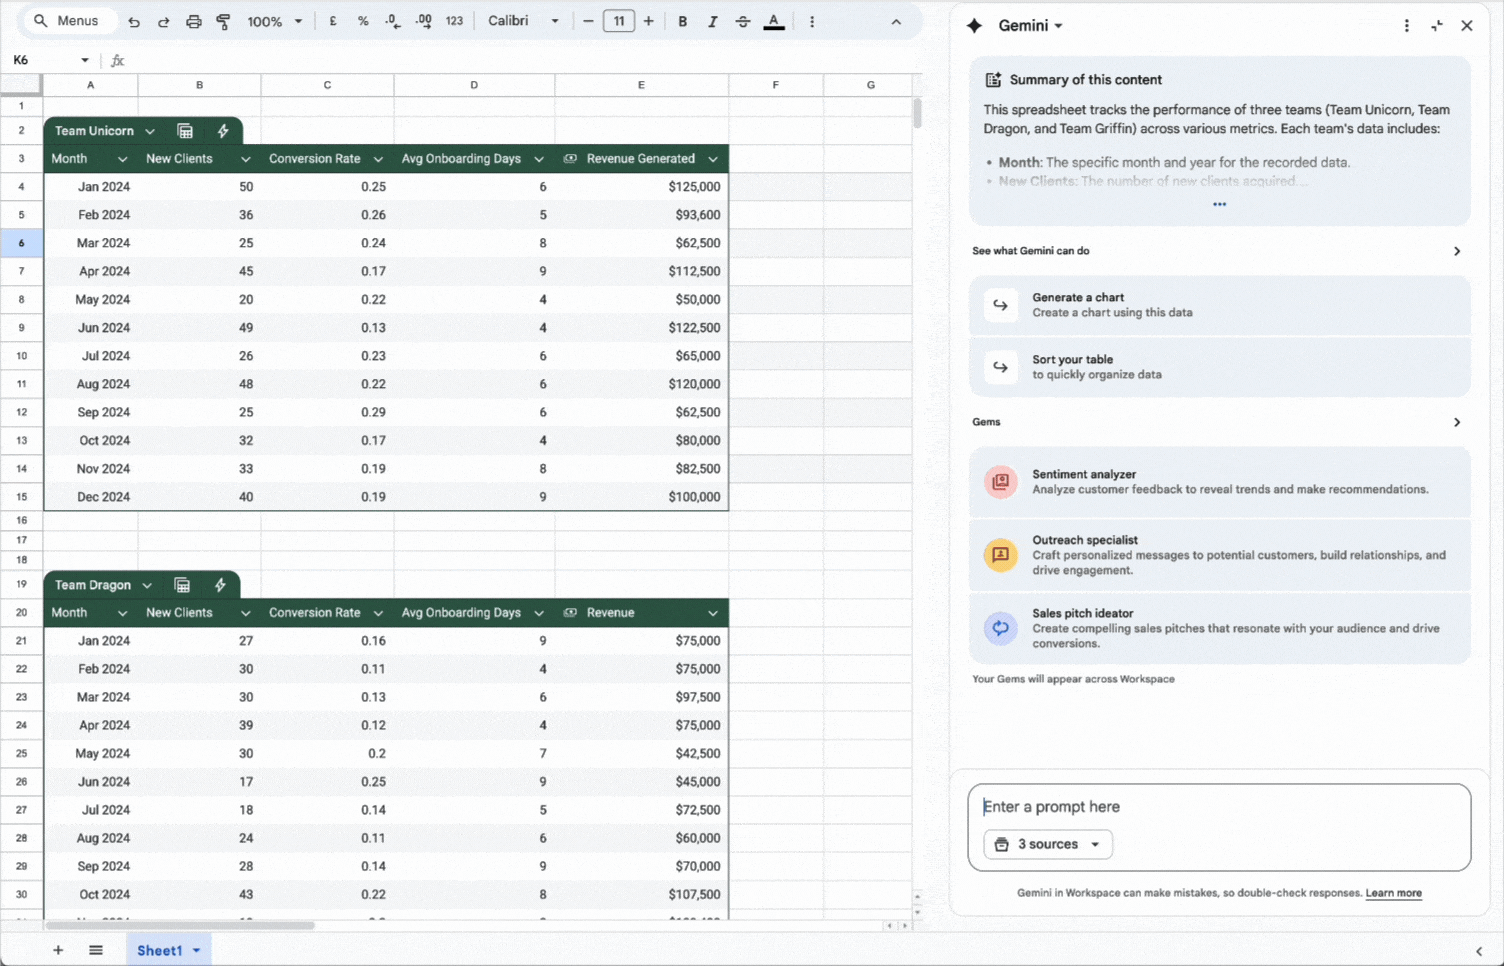The width and height of the screenshot is (1504, 966).
Task: Click the increase decimal places icon
Action: [x=423, y=21]
